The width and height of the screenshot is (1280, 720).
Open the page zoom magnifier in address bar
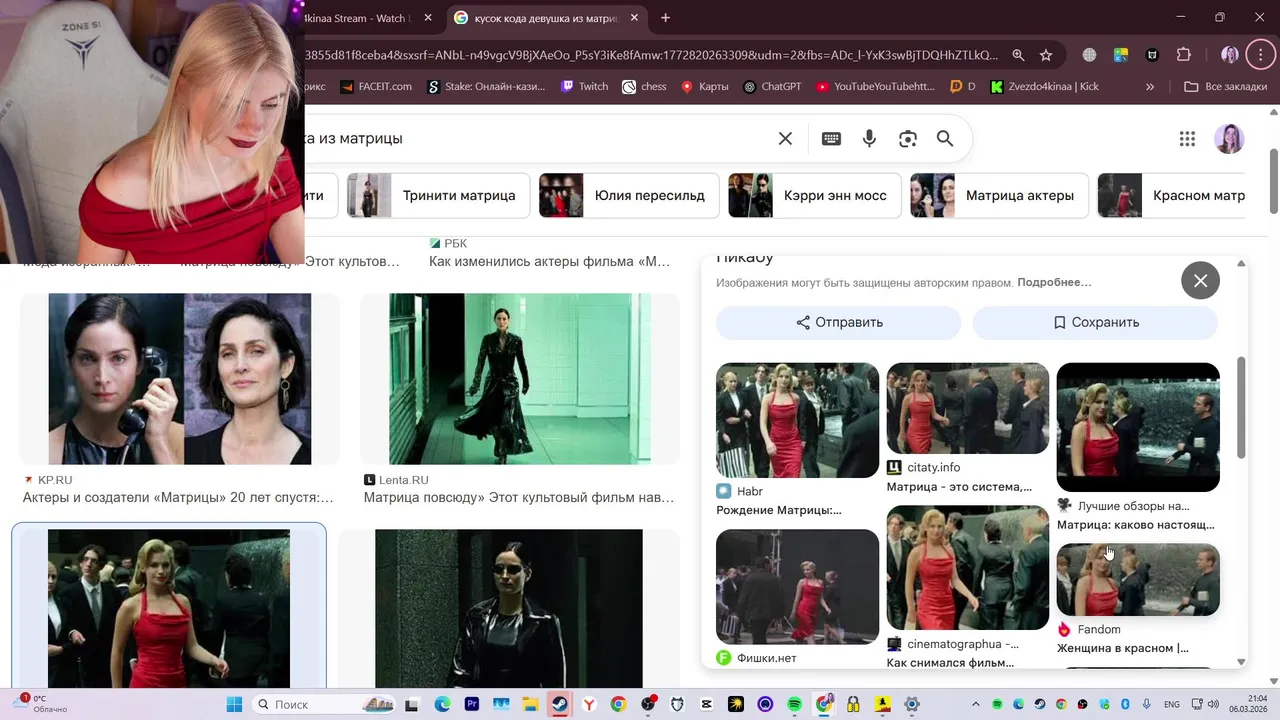point(1018,55)
